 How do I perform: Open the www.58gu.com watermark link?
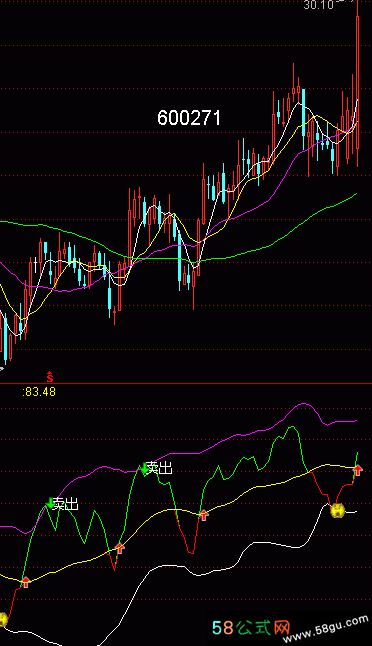(326, 629)
